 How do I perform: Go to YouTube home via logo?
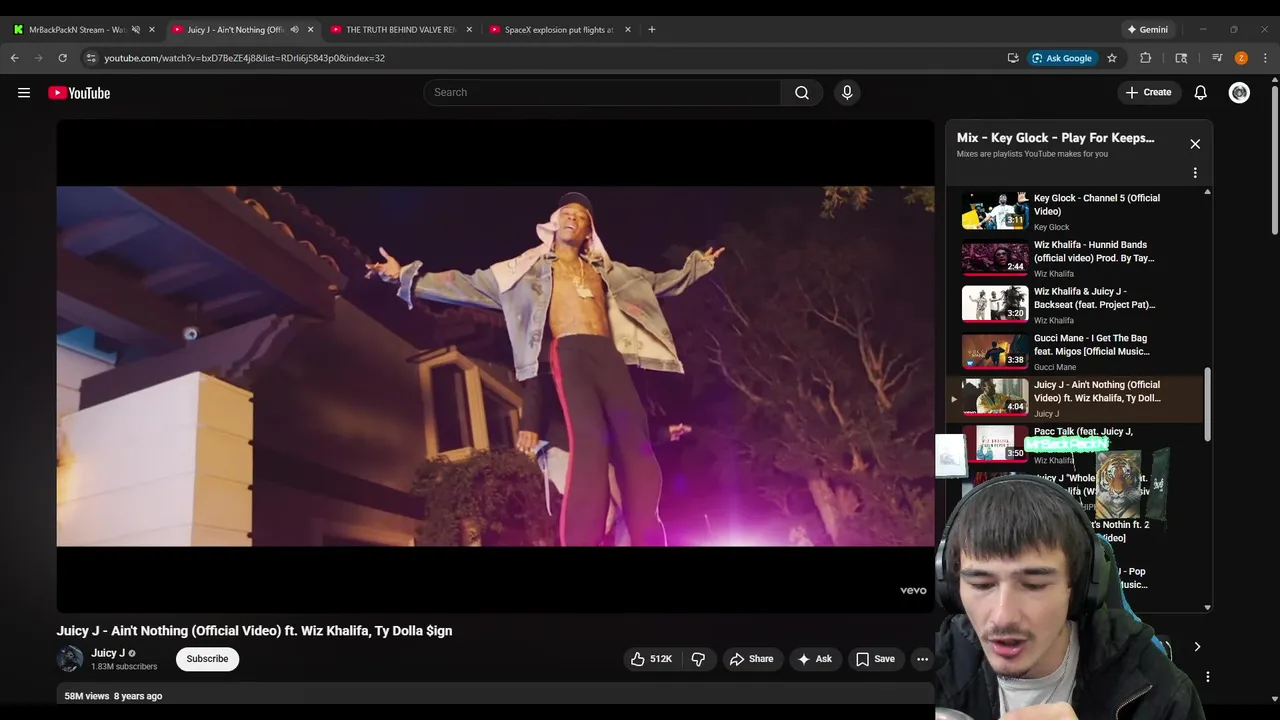(79, 93)
